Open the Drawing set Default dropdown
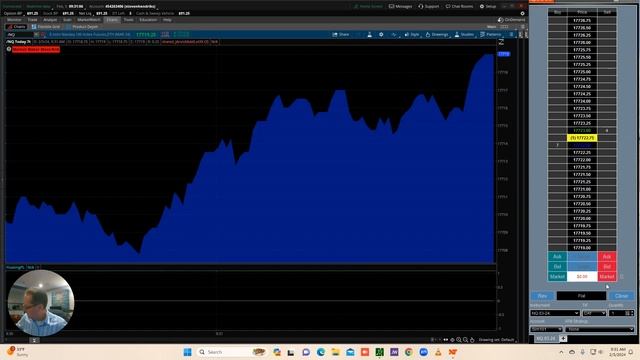 [498, 340]
